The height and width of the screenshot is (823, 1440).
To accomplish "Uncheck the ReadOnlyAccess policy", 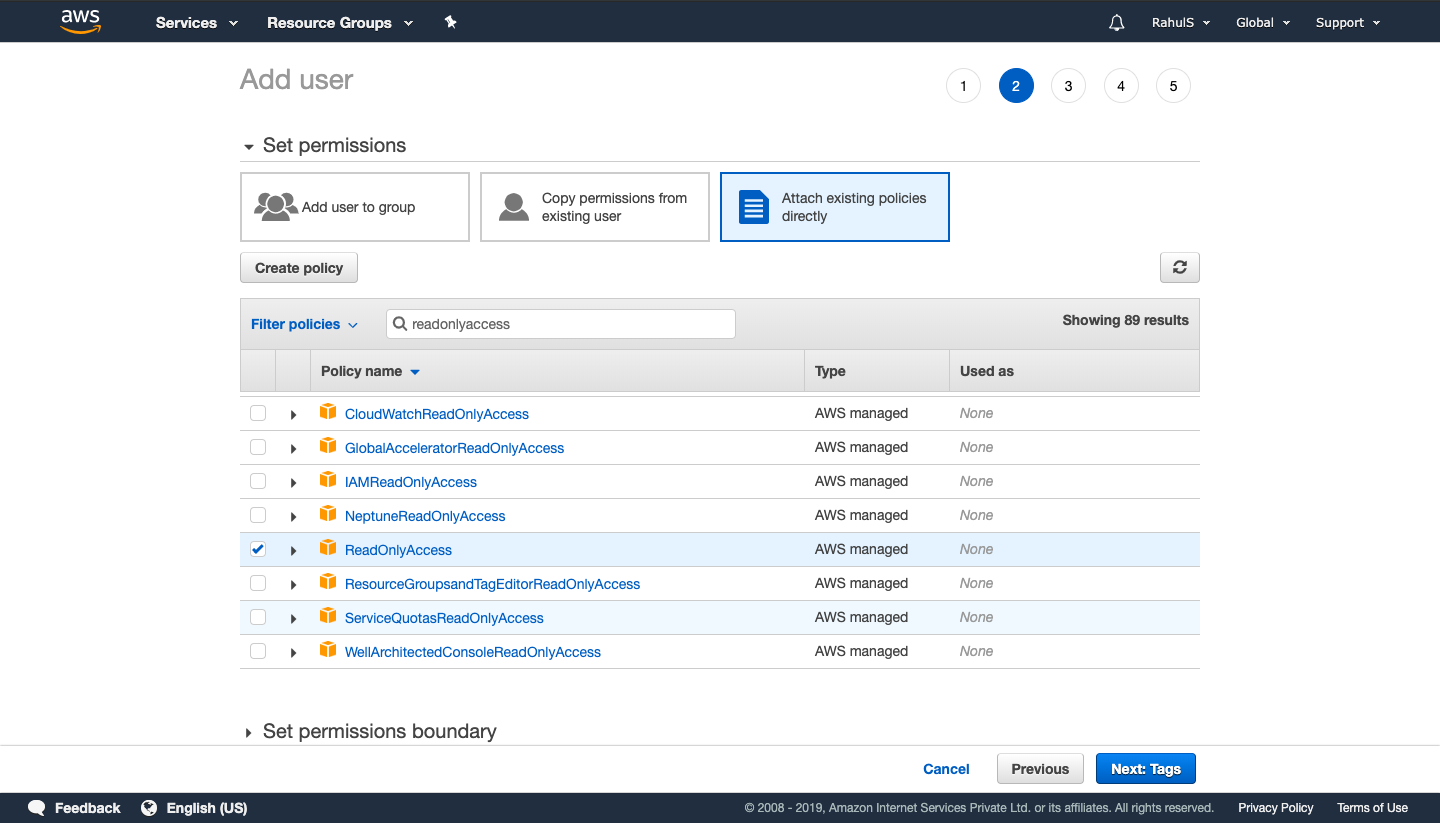I will (x=258, y=549).
